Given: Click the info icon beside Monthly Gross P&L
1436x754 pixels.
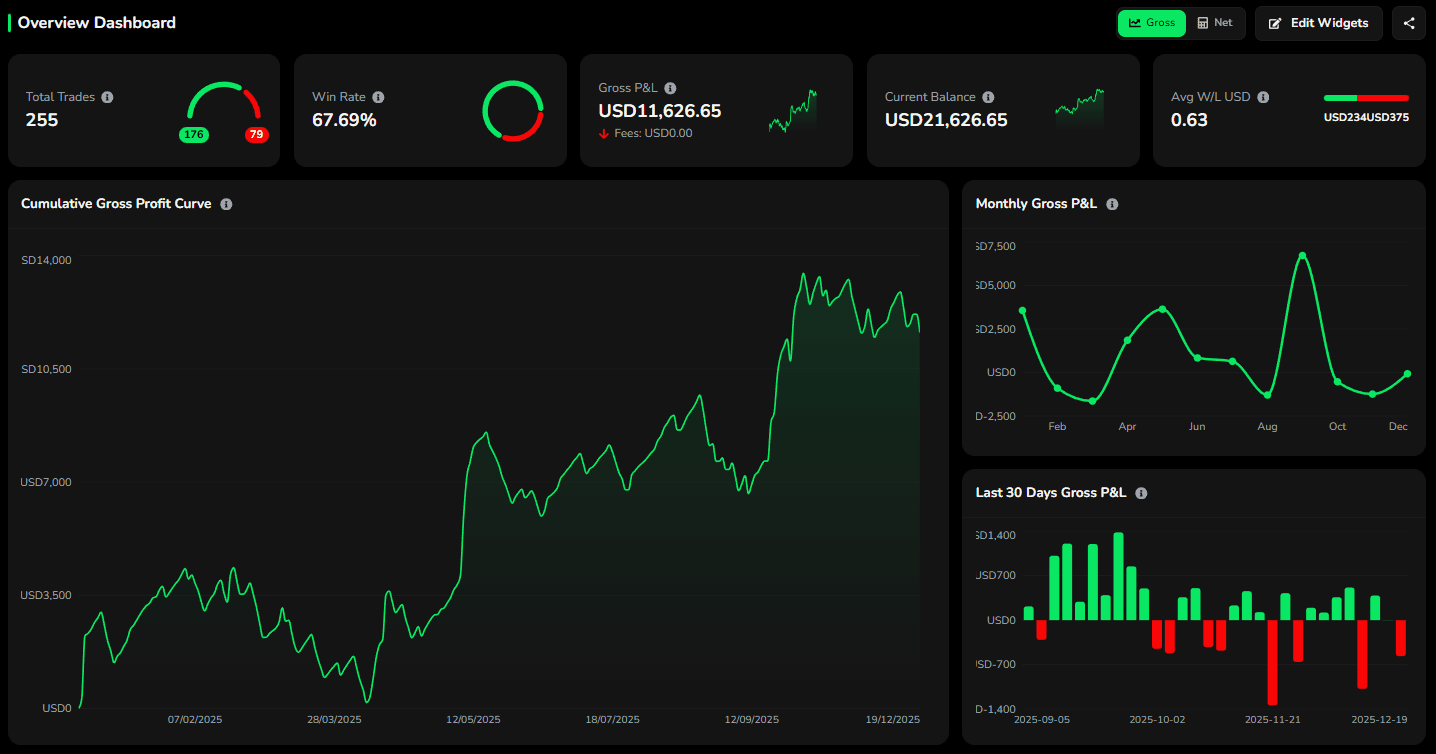Looking at the screenshot, I should pyautogui.click(x=1112, y=204).
